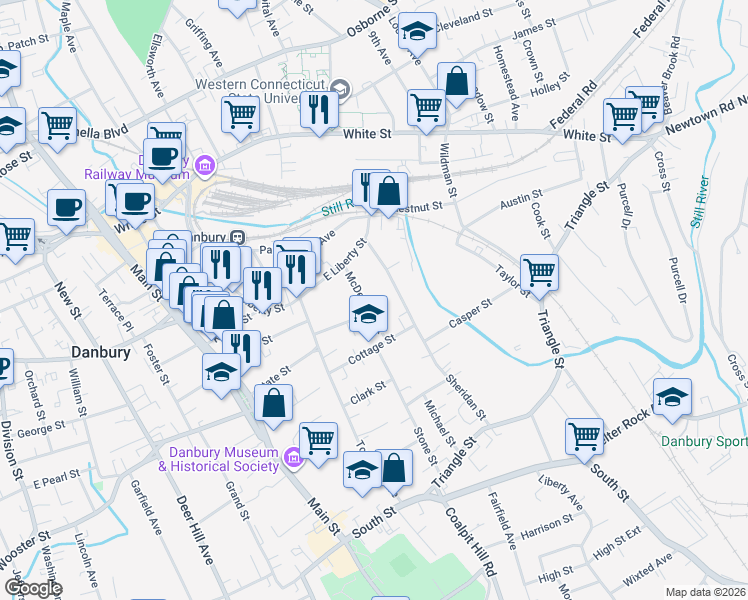The image size is (748, 600).
Task: Click the restaurant marker above Liberty St label
Action: coord(262,288)
